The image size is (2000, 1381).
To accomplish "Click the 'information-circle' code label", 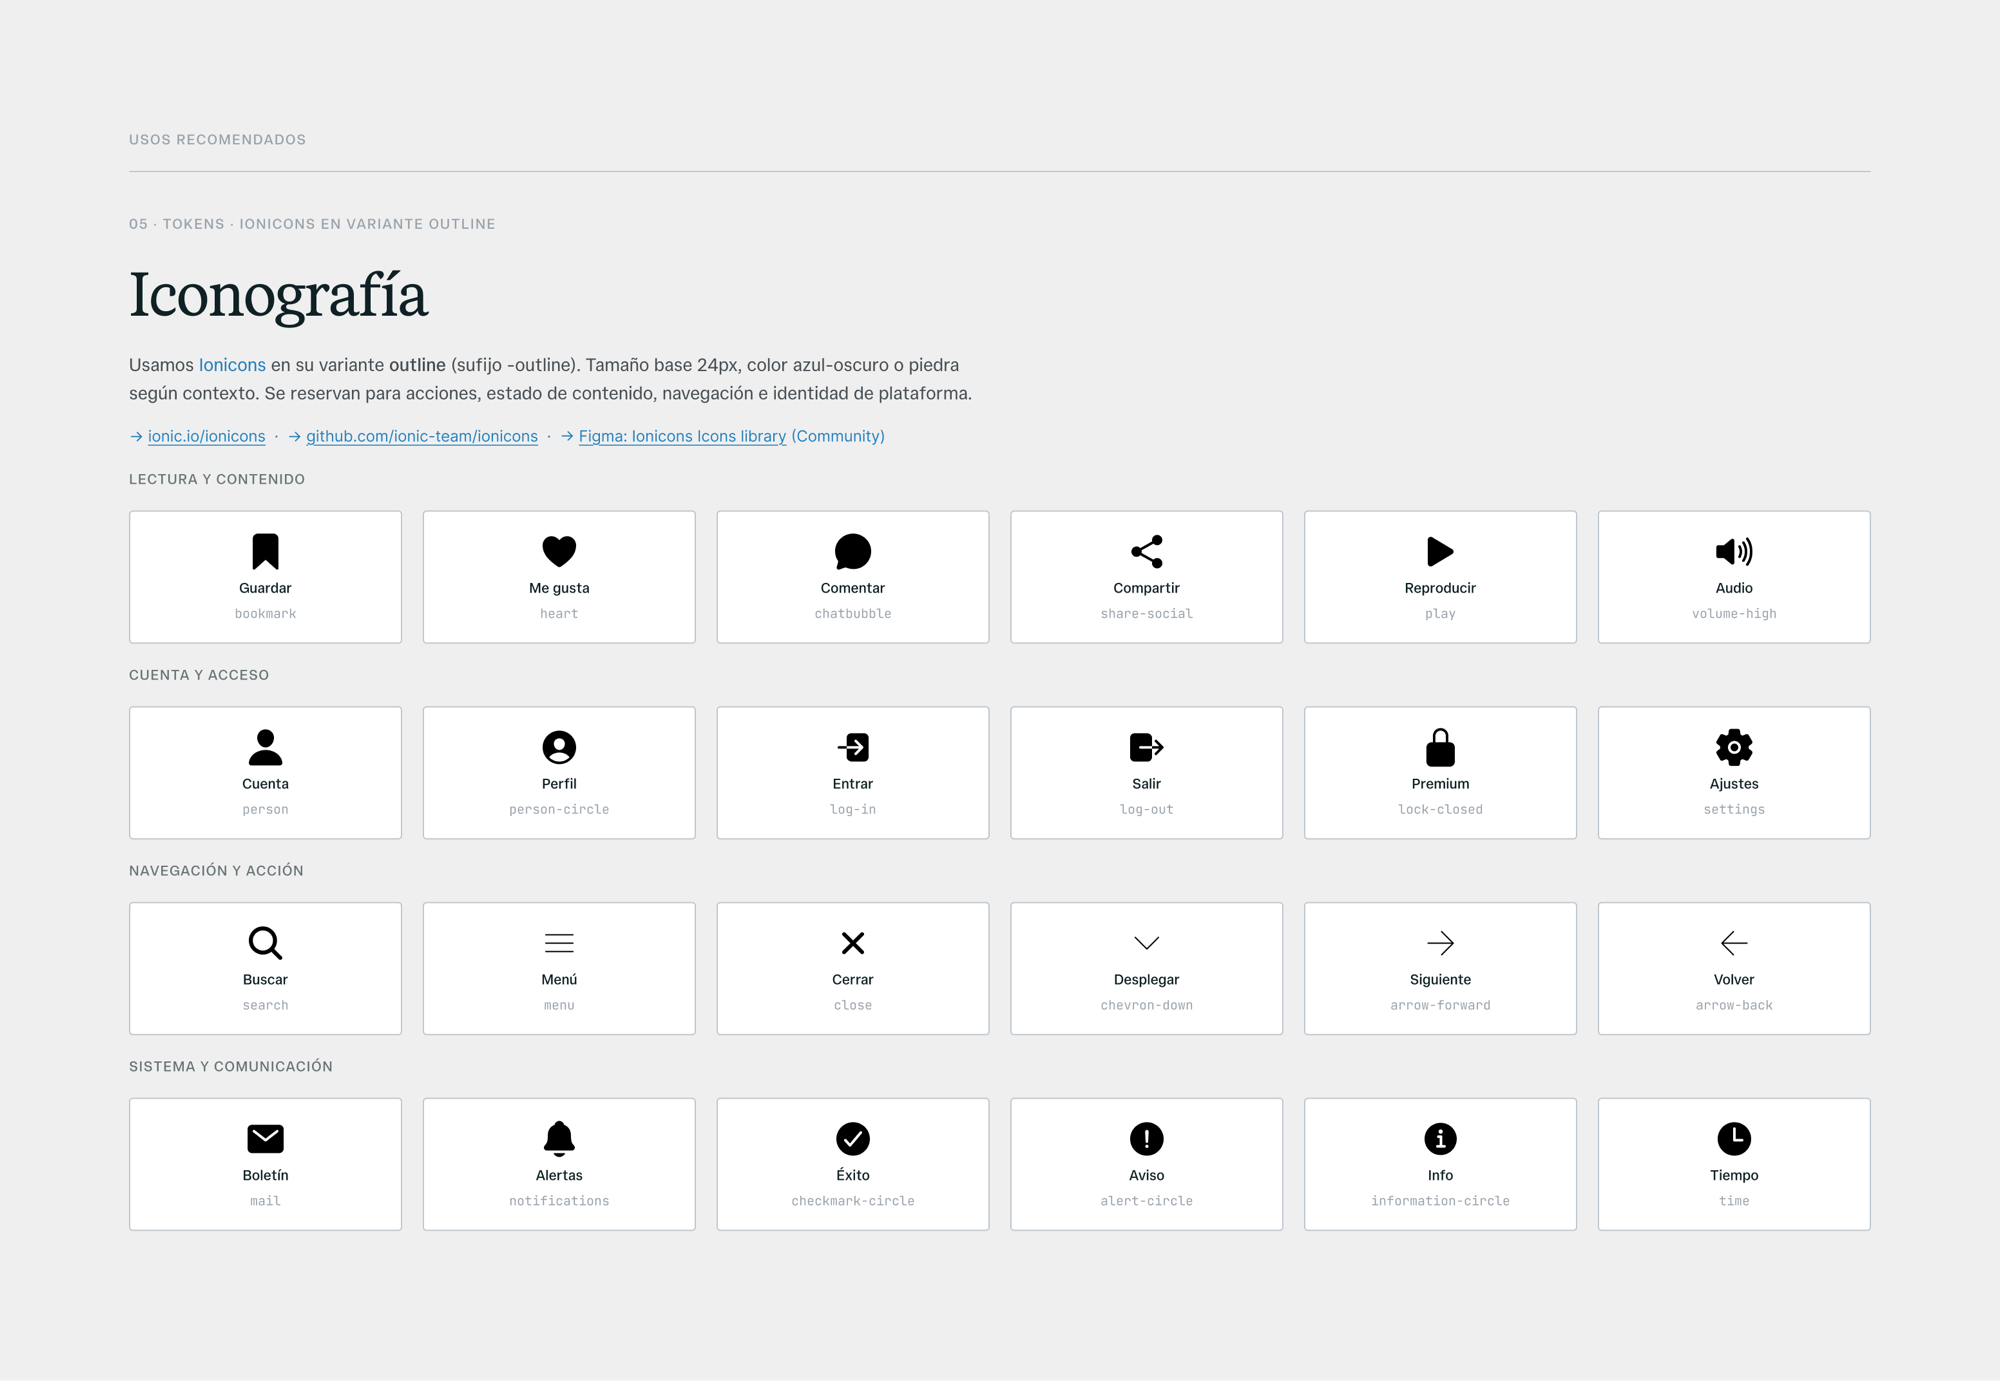I will click(1440, 1201).
